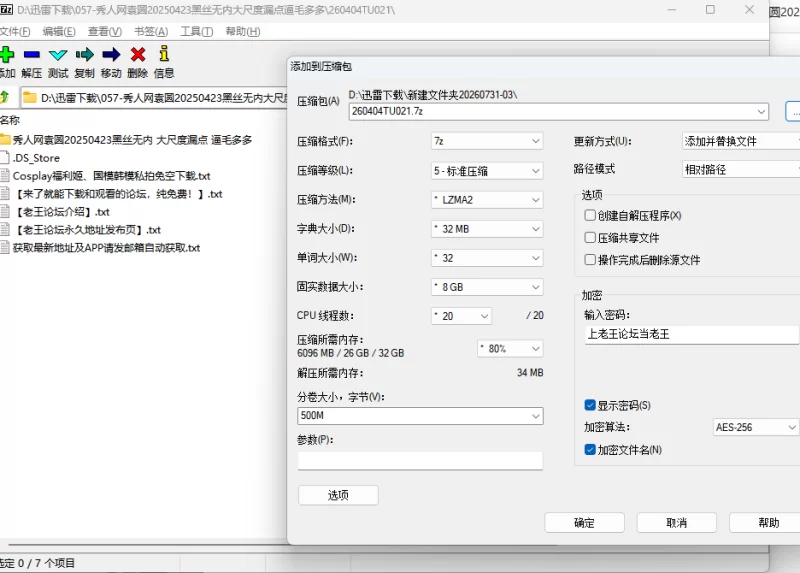Click the 7z icon in the title bar
This screenshot has height=573, width=800.
(6, 10)
